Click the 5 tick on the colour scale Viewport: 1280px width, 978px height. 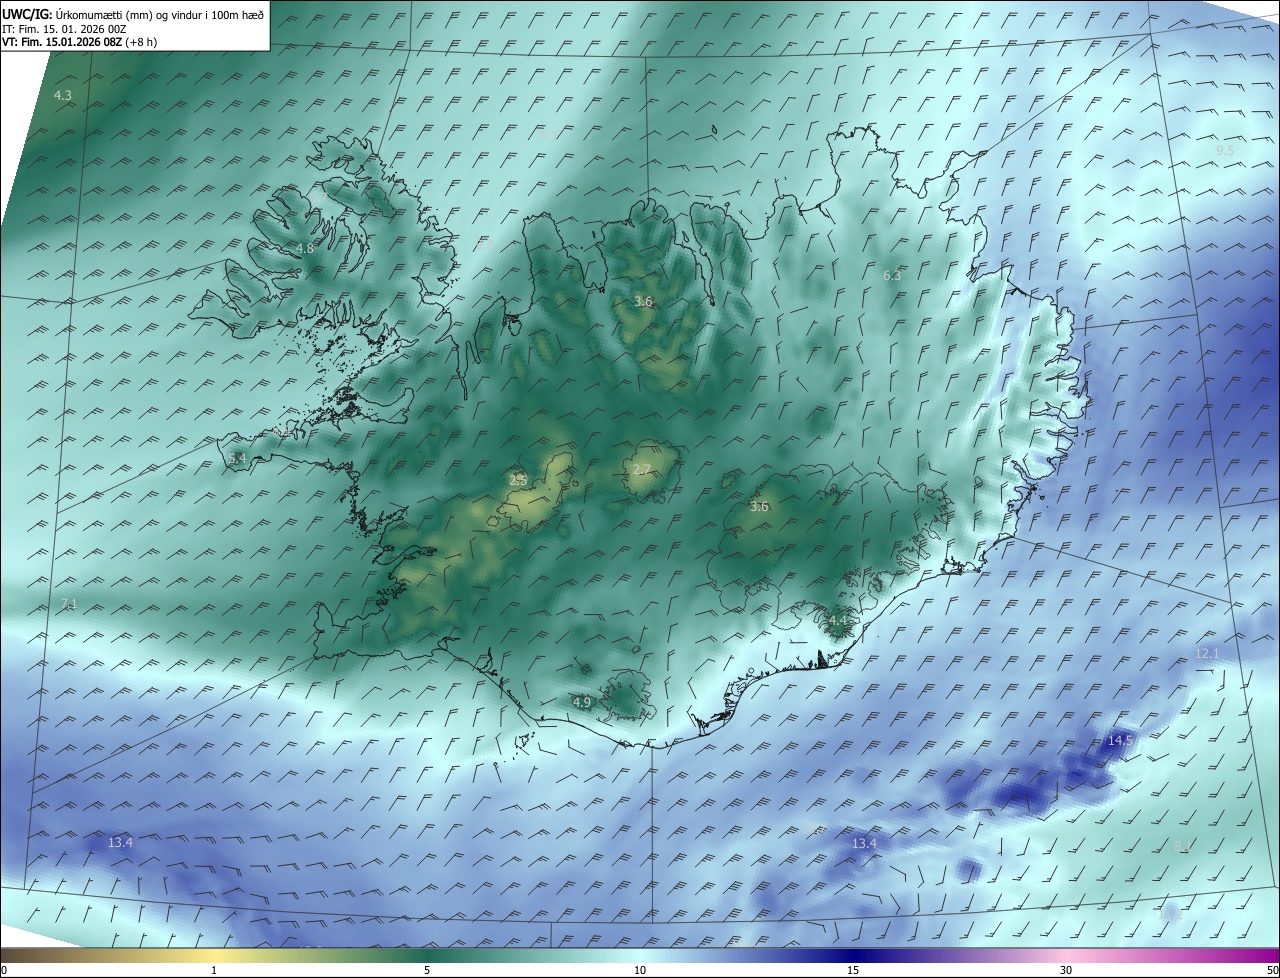pos(427,970)
